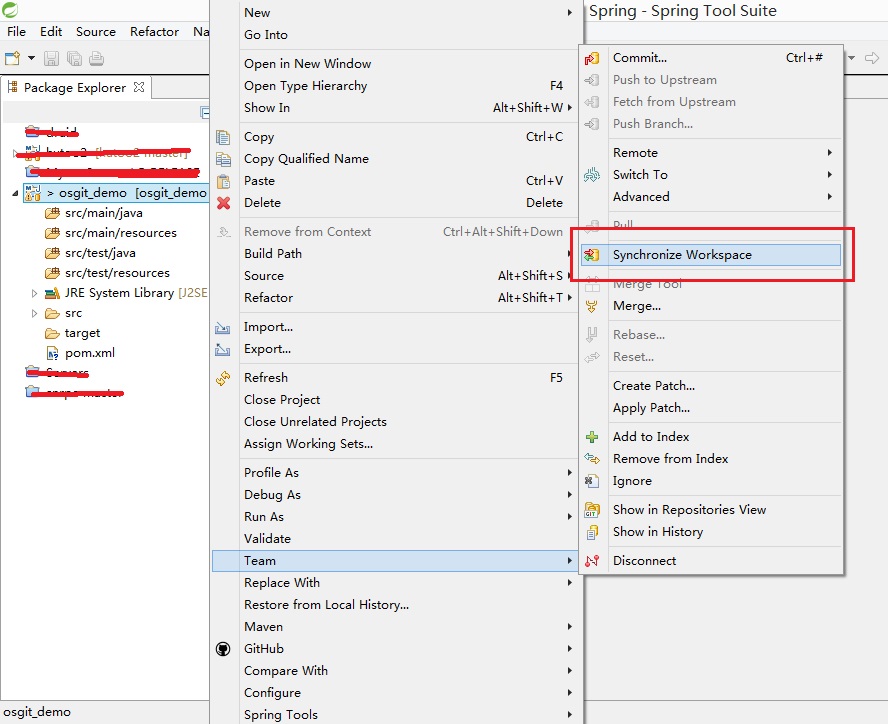
Task: Click the Copy icon in context menu
Action: 223,137
